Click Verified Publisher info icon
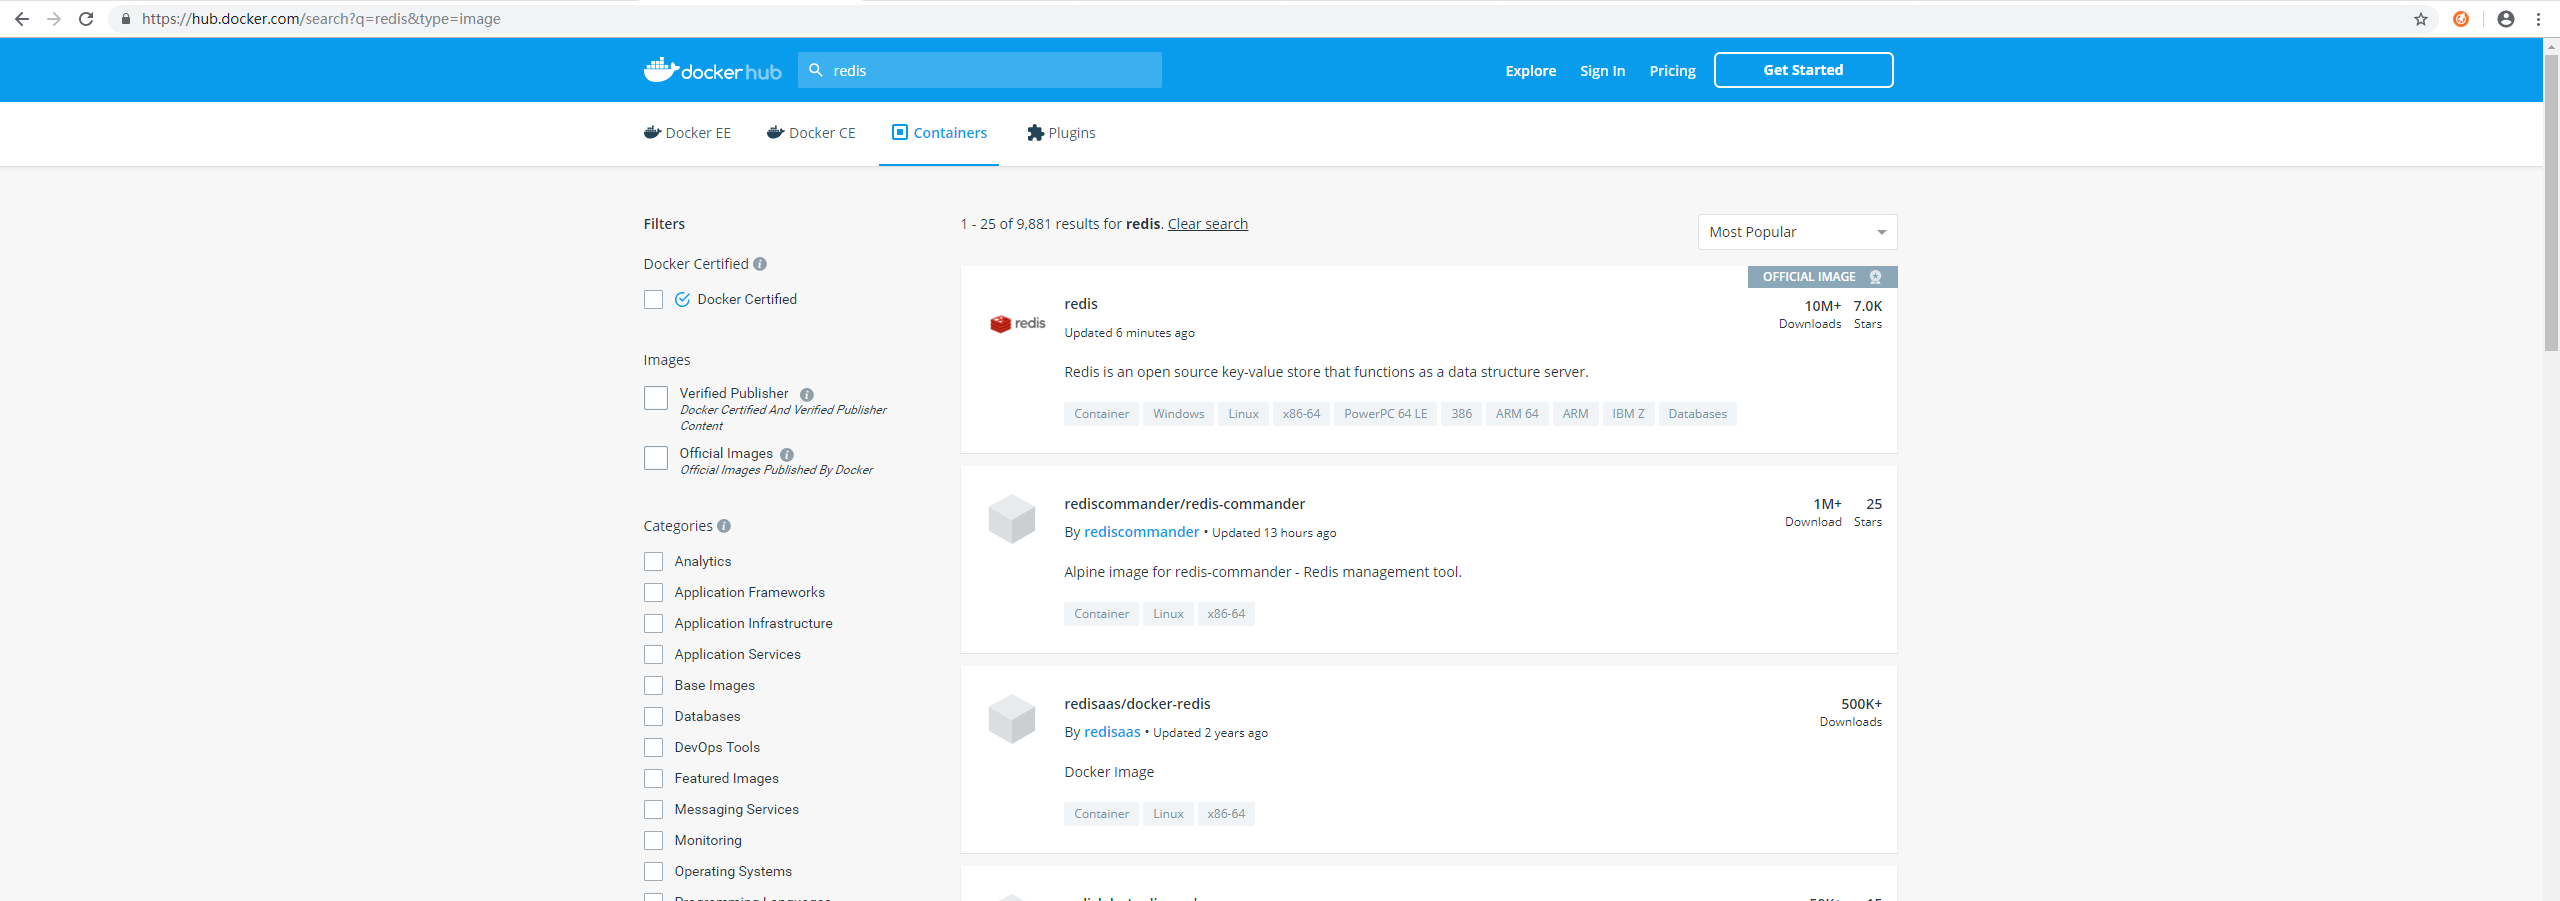 [807, 395]
